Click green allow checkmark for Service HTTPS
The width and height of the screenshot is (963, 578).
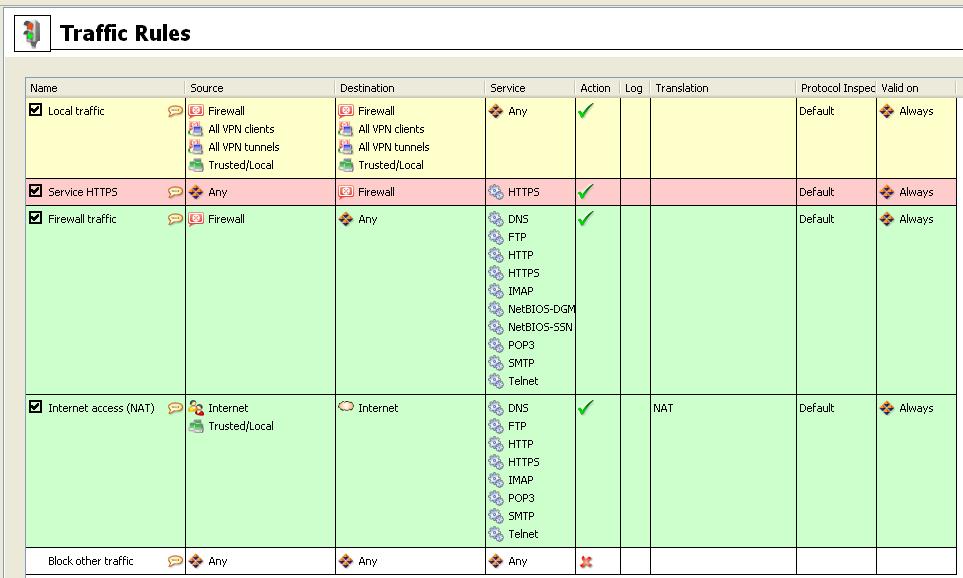tap(586, 192)
